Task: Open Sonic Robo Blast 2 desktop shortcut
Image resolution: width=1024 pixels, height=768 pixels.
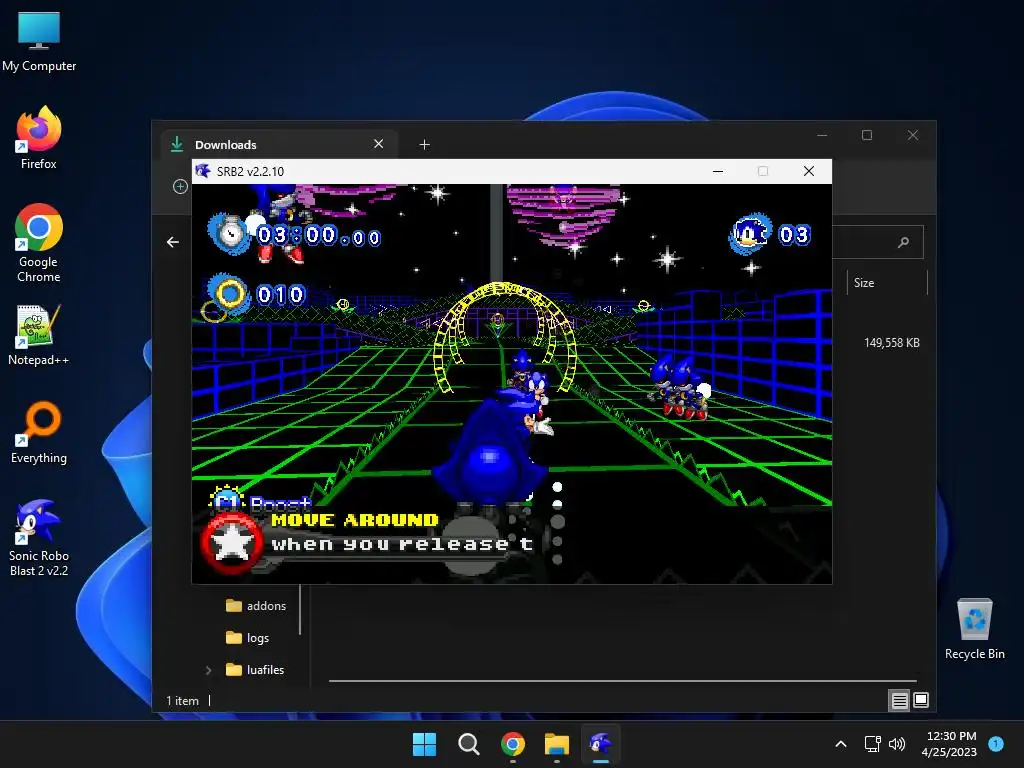Action: (39, 537)
